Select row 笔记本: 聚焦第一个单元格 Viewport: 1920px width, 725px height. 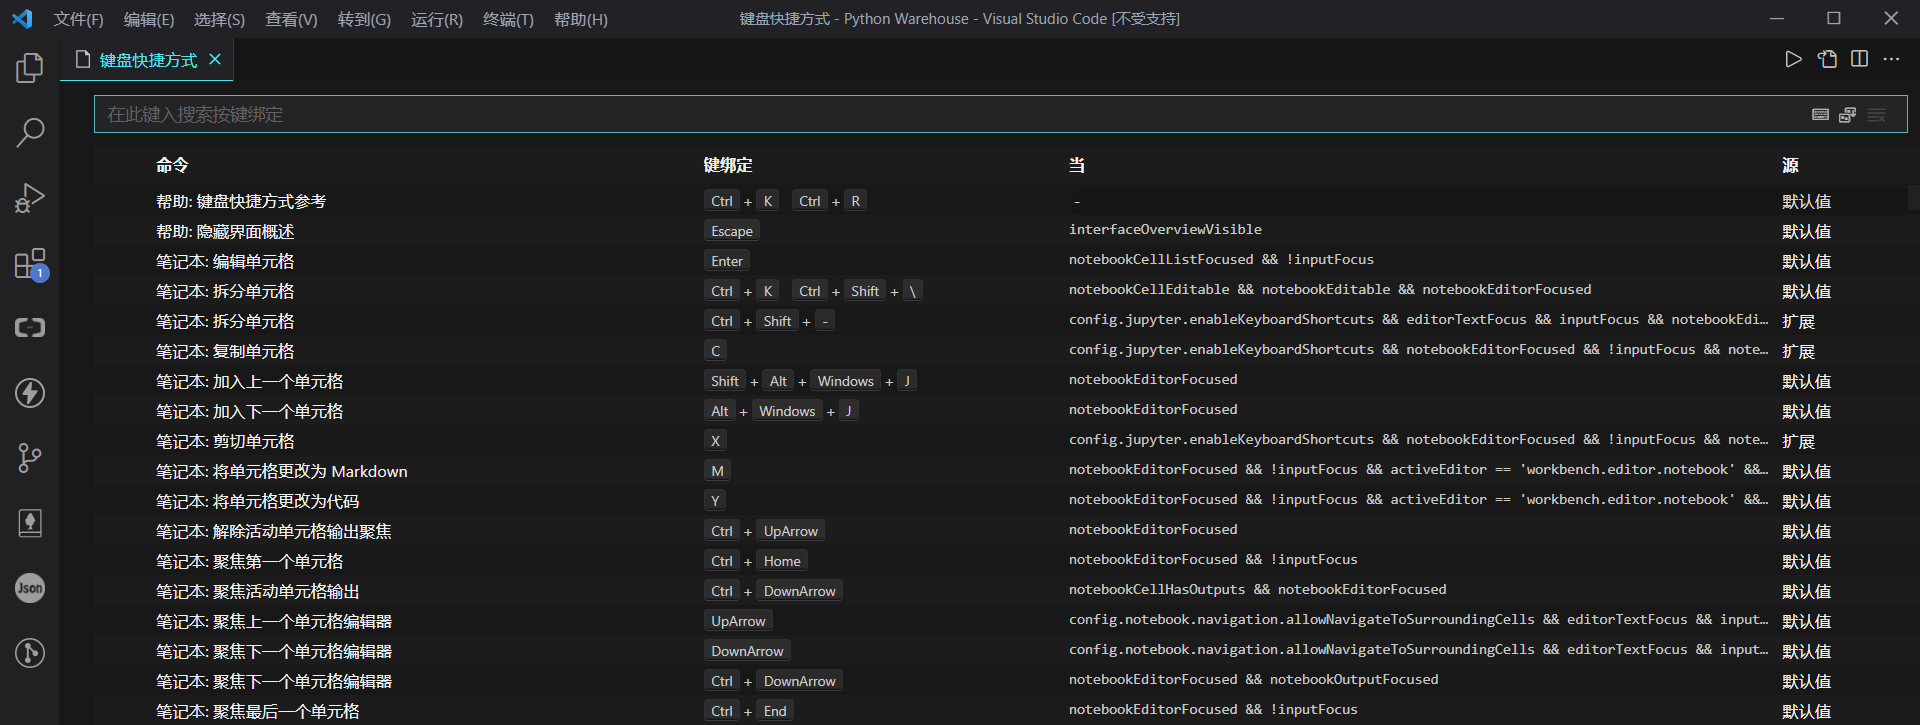pos(1000,561)
